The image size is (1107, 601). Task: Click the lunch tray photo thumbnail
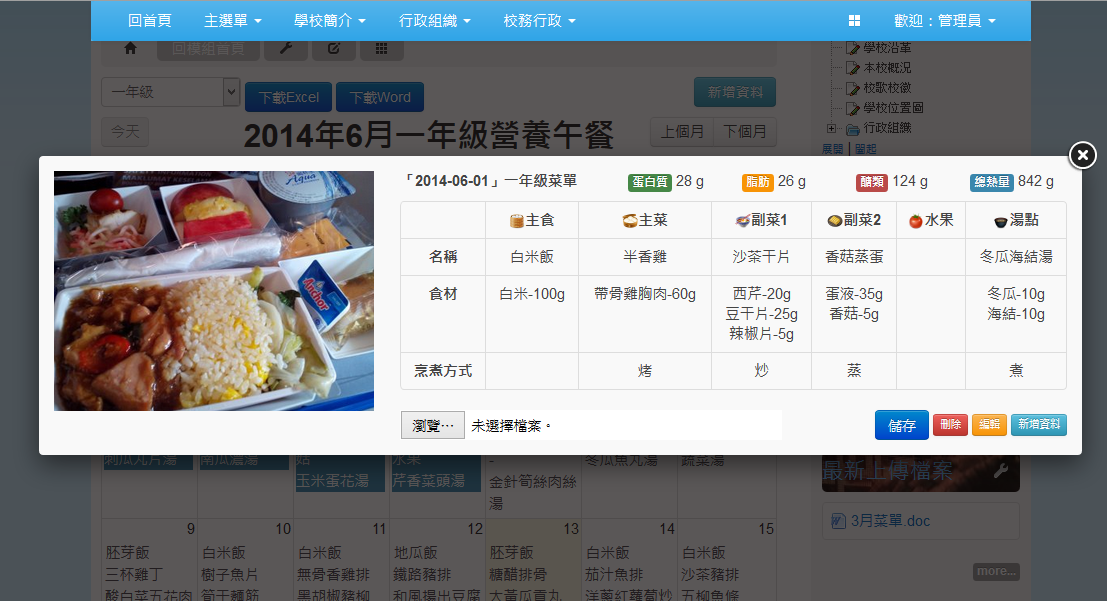pos(214,291)
